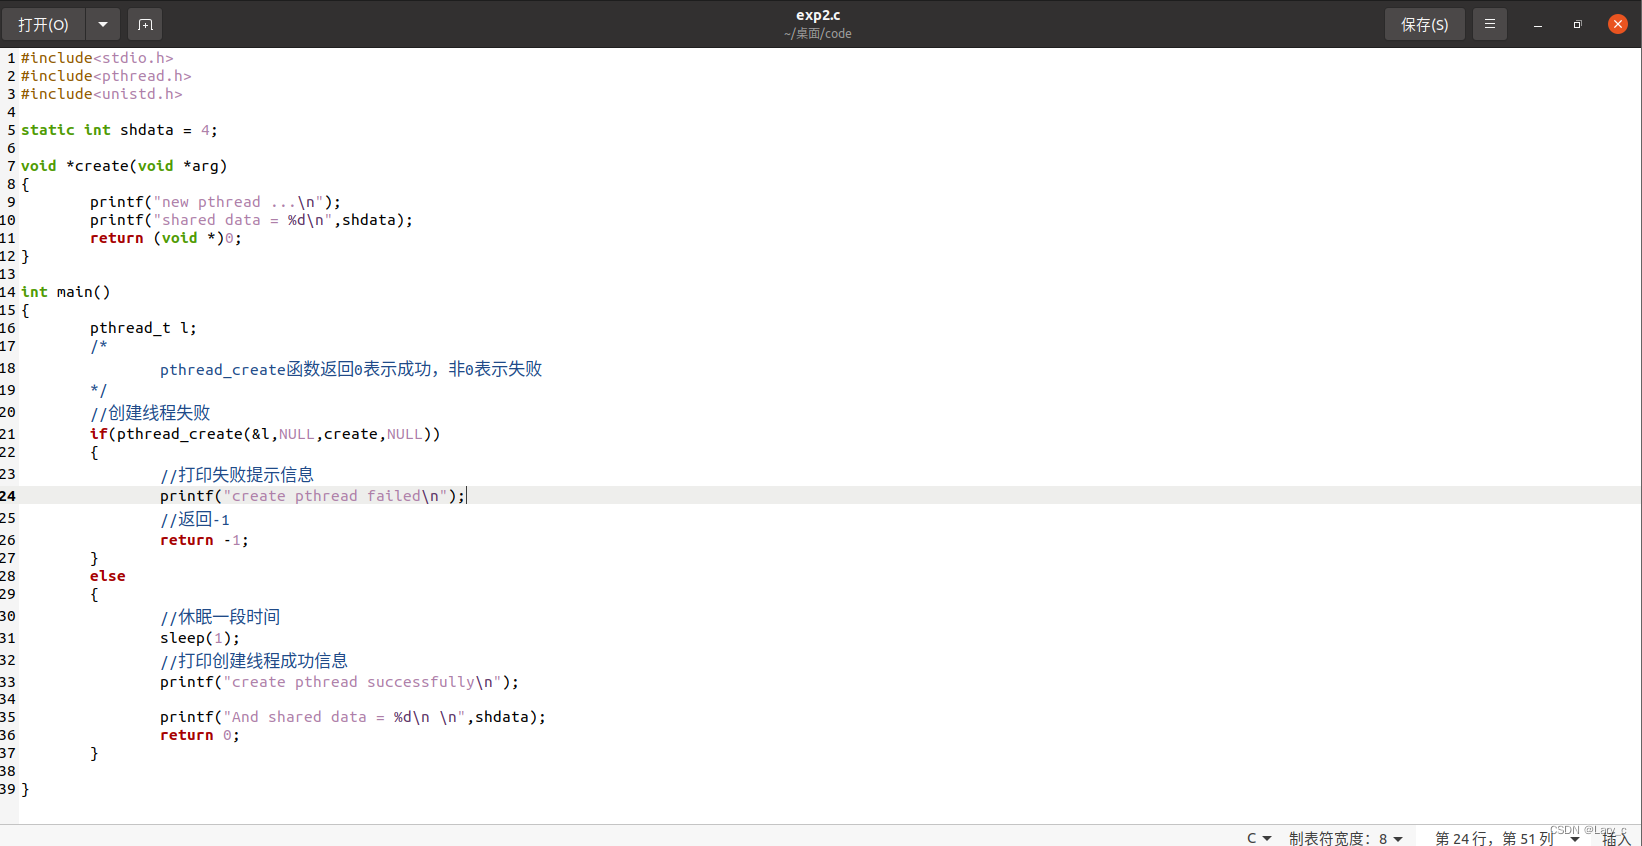This screenshot has width=1642, height=846.
Task: Click the 'return 0;' line
Action: (200, 735)
